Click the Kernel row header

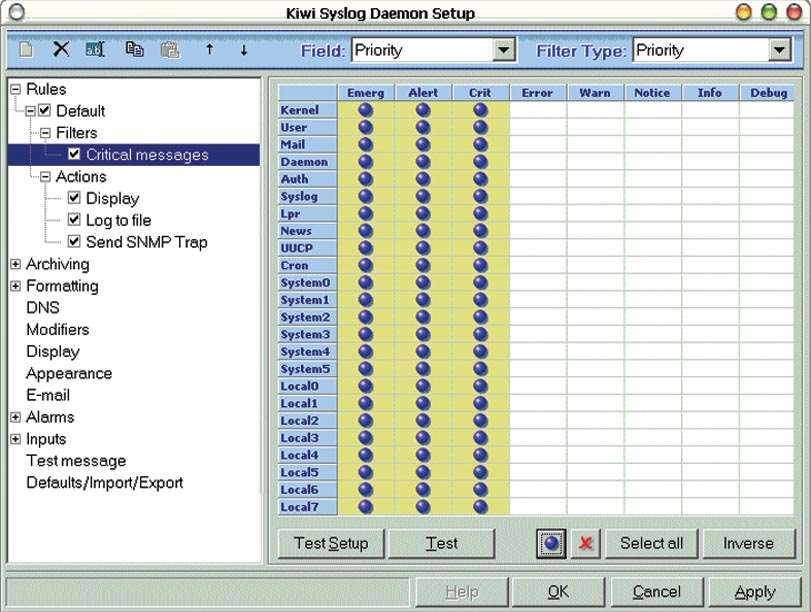pos(307,110)
